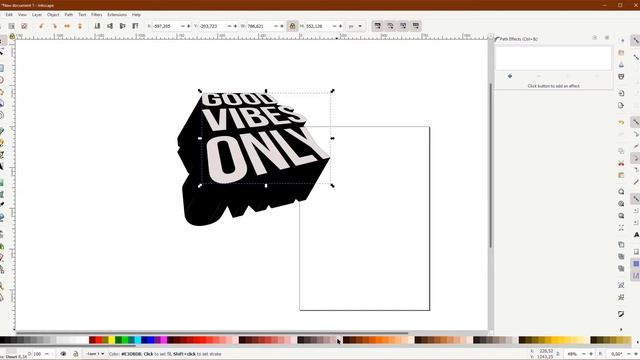Cut selection with scissors icon
640x360 pixels.
(x=621, y=163)
